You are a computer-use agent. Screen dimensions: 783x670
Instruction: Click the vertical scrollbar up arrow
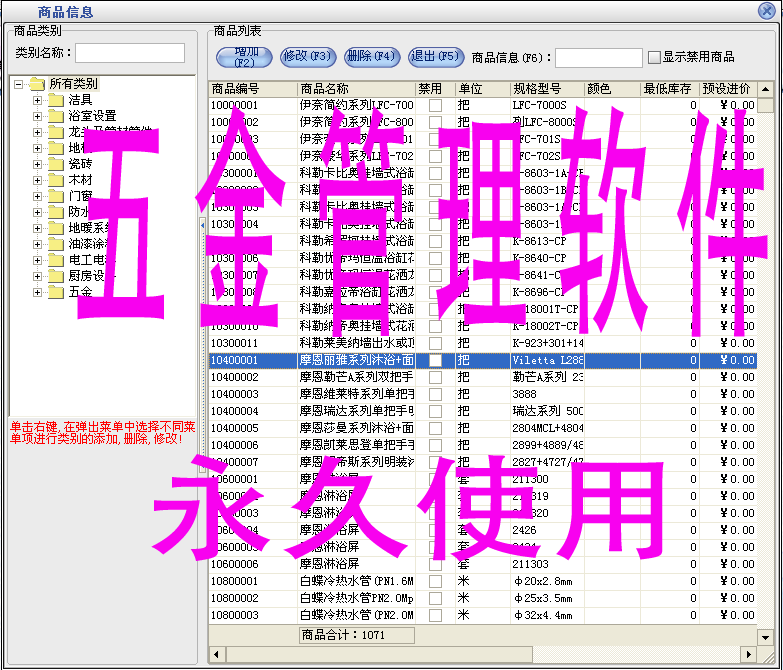coord(766,90)
